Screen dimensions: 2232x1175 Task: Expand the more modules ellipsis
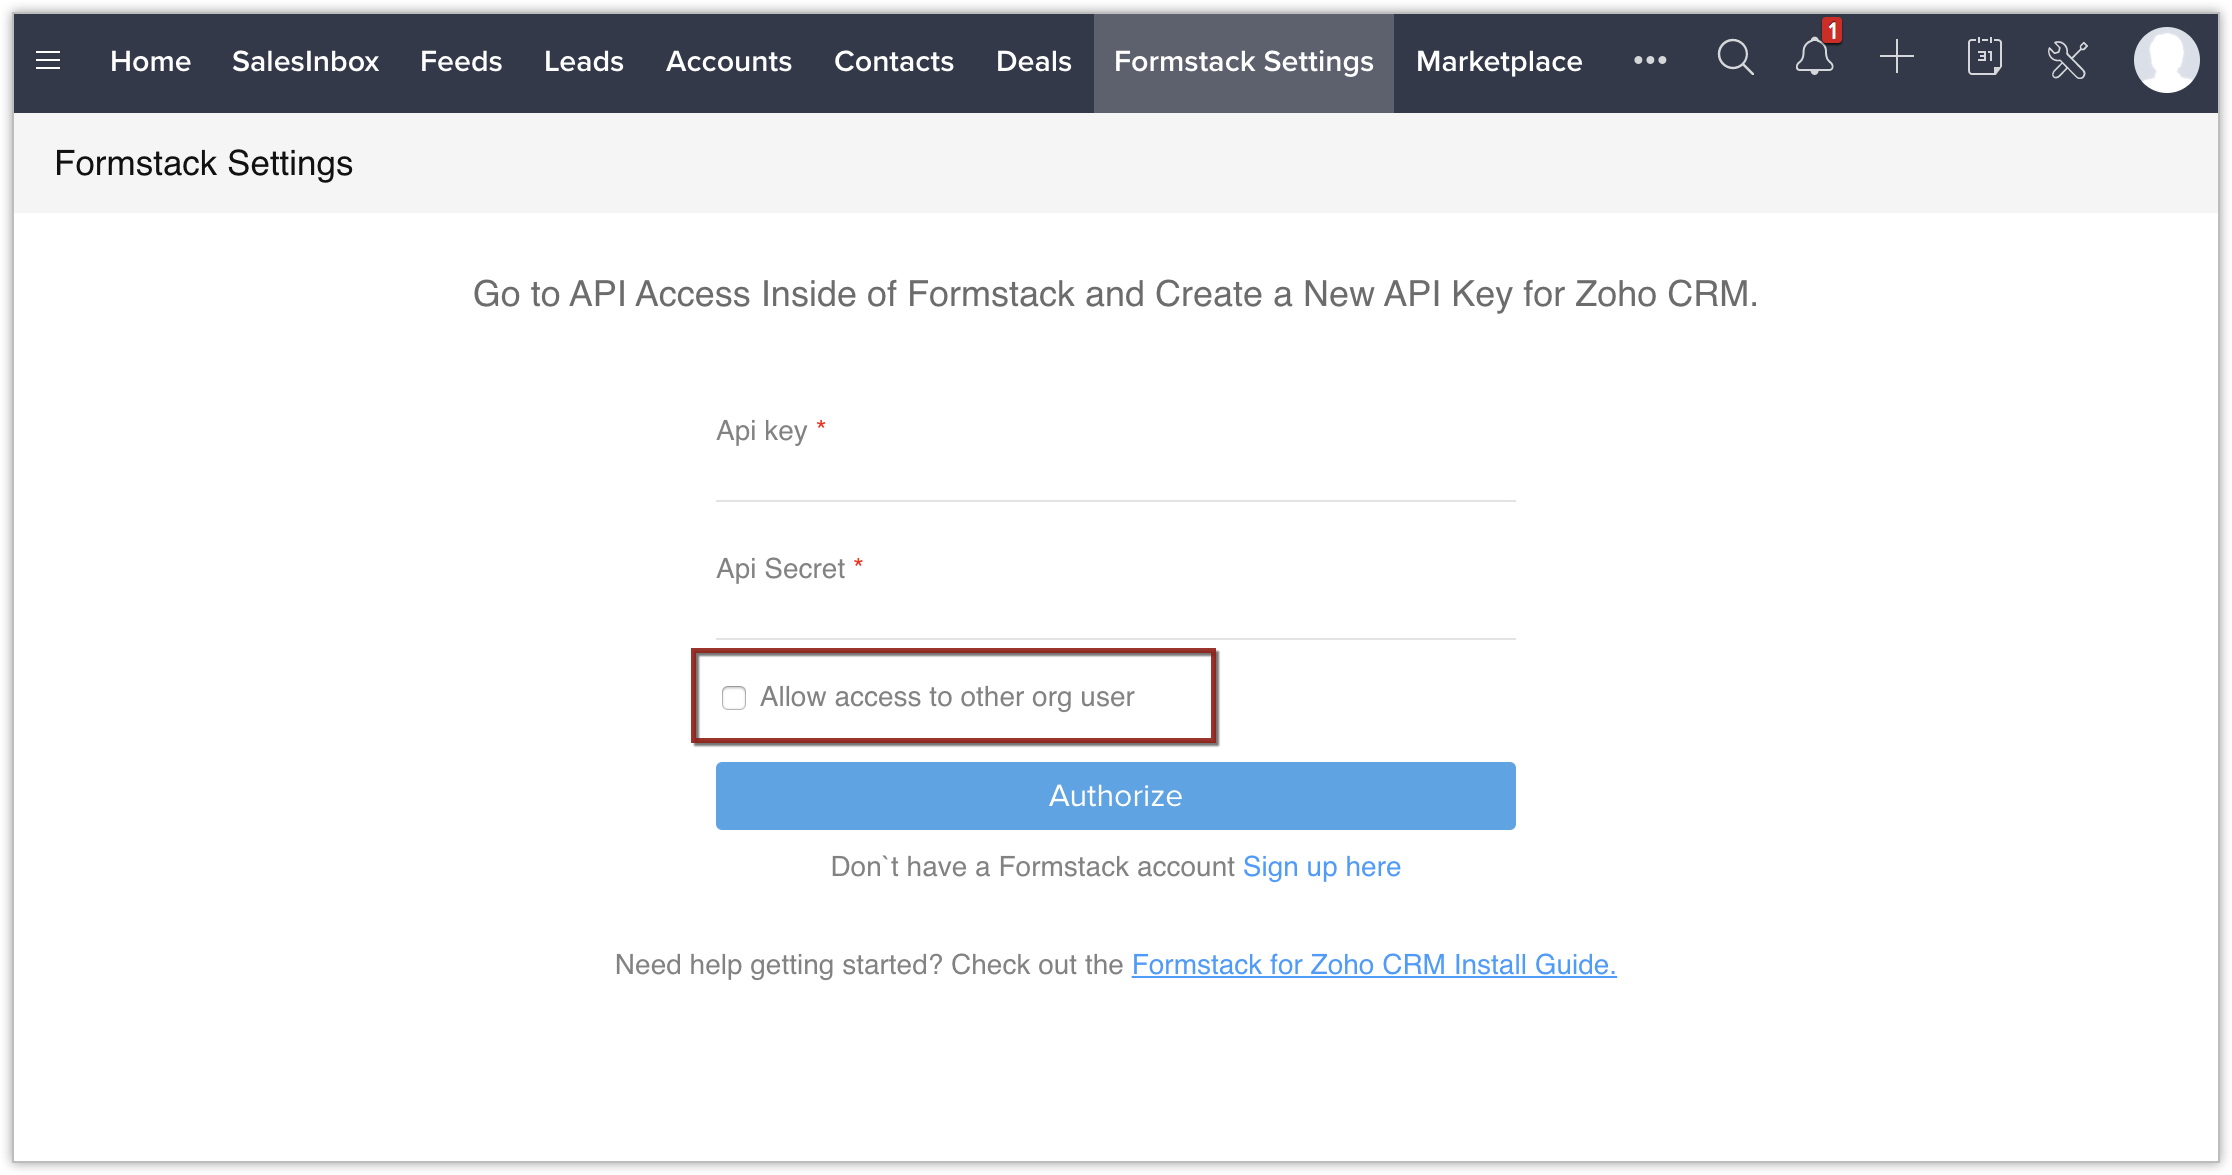point(1650,60)
